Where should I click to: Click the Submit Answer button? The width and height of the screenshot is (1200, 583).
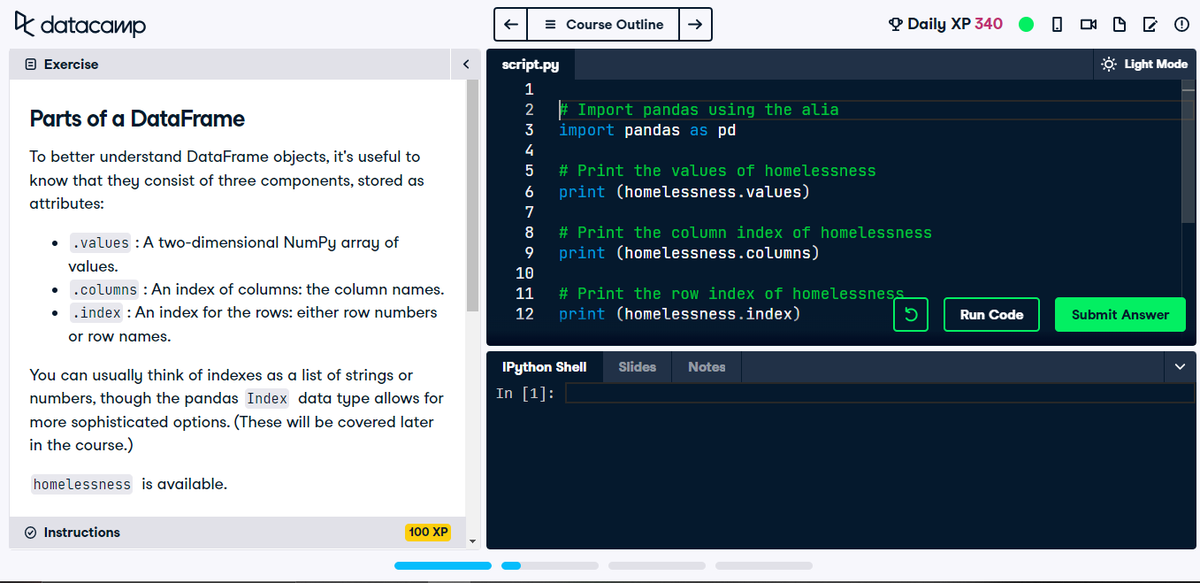click(x=1120, y=315)
